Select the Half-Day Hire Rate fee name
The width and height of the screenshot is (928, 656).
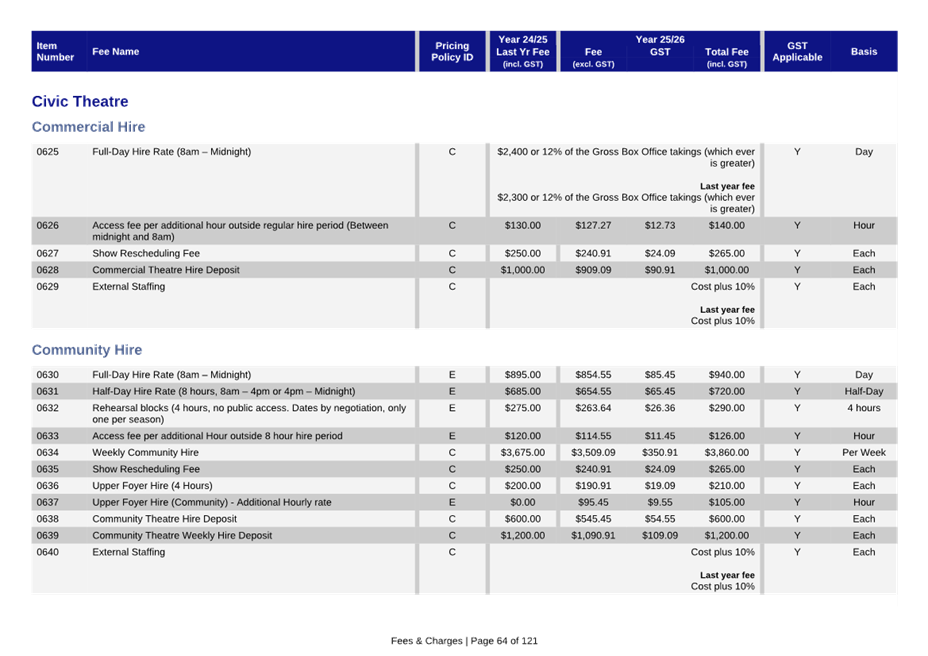click(224, 391)
